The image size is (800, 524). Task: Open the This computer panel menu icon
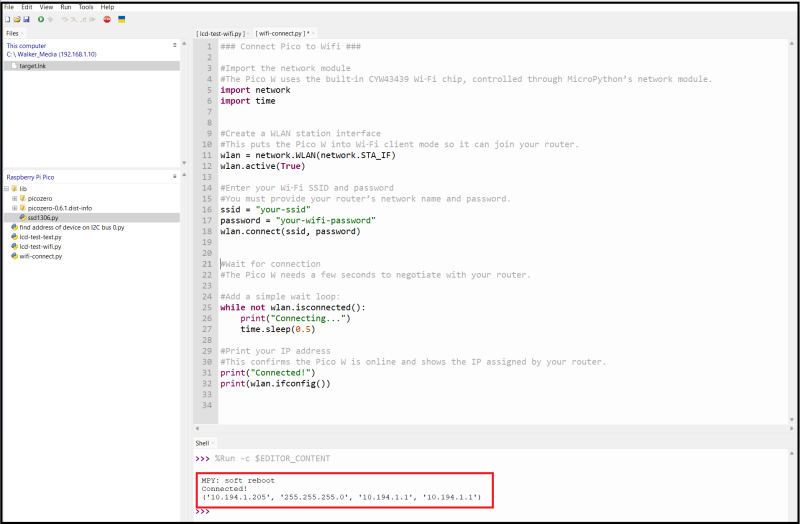click(174, 45)
